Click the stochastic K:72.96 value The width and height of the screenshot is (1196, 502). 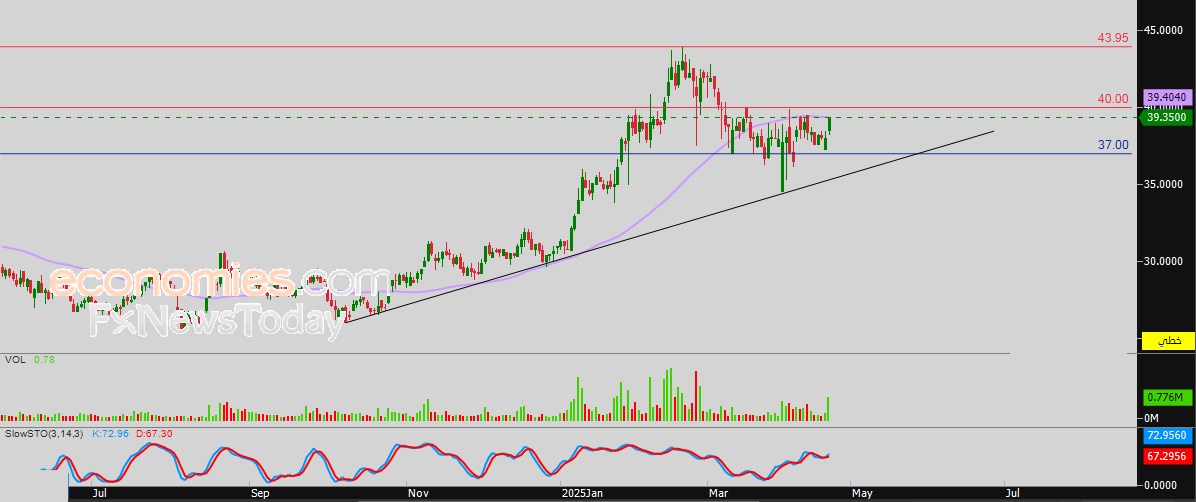(x=111, y=433)
